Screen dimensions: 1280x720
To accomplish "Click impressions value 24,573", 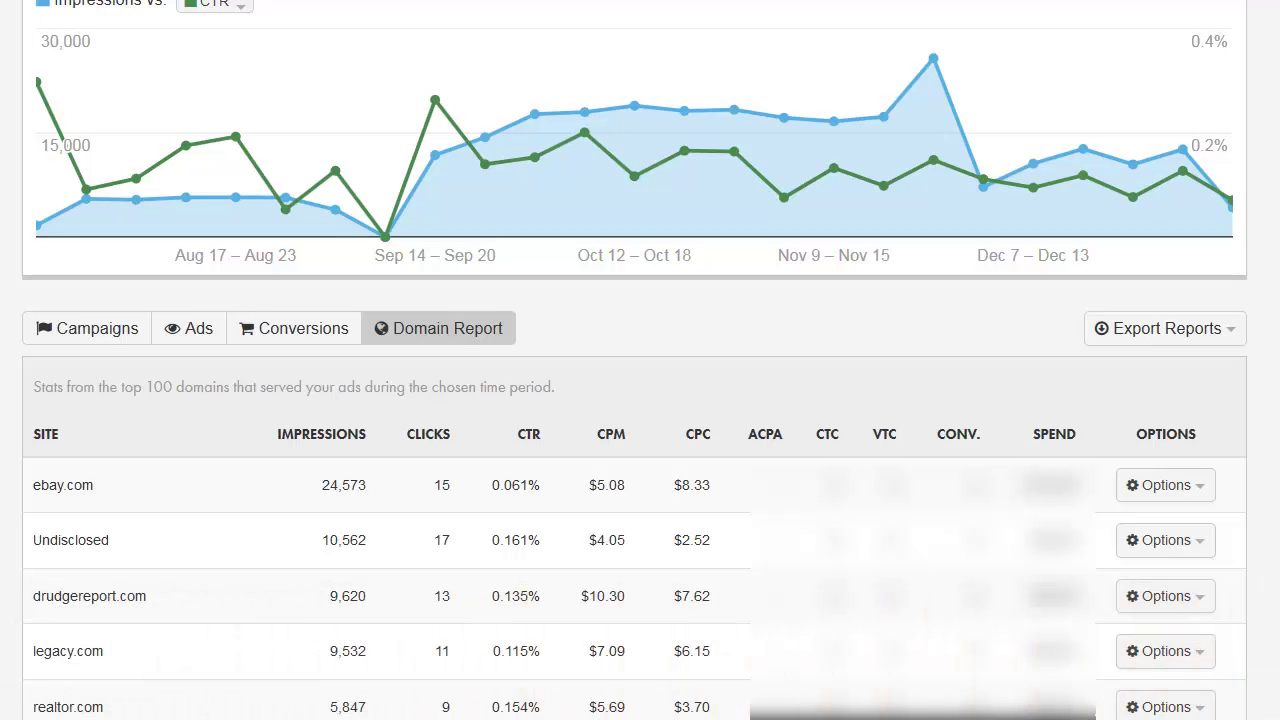I will point(344,485).
